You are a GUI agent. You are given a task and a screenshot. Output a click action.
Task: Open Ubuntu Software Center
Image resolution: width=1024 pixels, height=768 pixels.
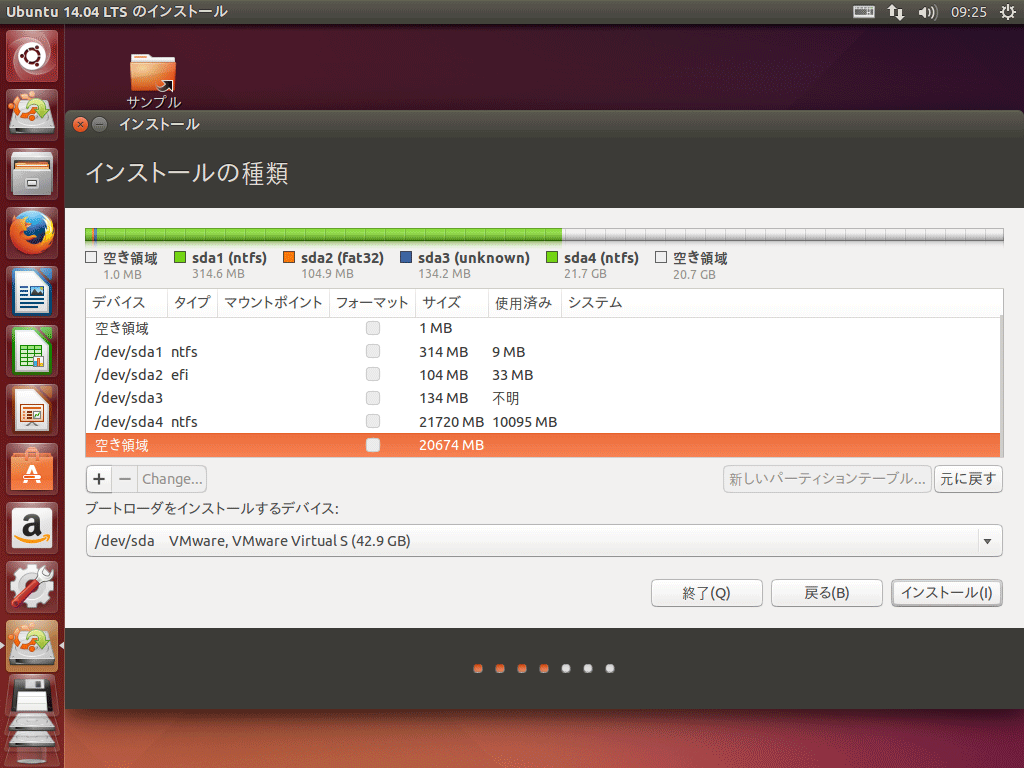pyautogui.click(x=32, y=469)
